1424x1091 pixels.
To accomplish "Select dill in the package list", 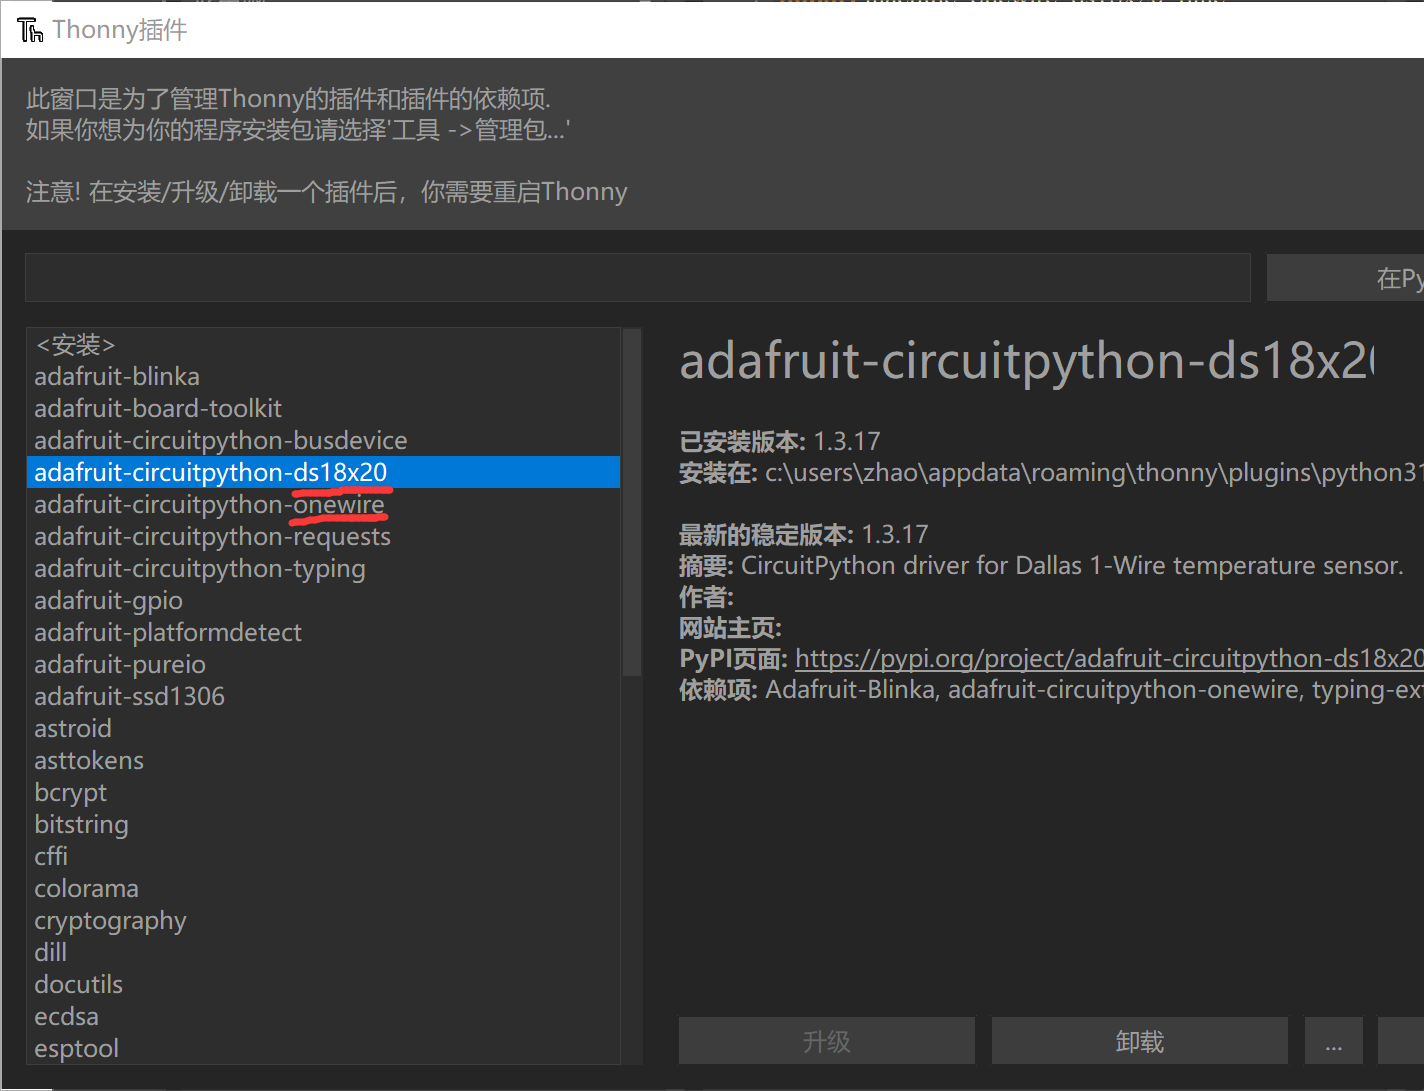I will pos(324,952).
